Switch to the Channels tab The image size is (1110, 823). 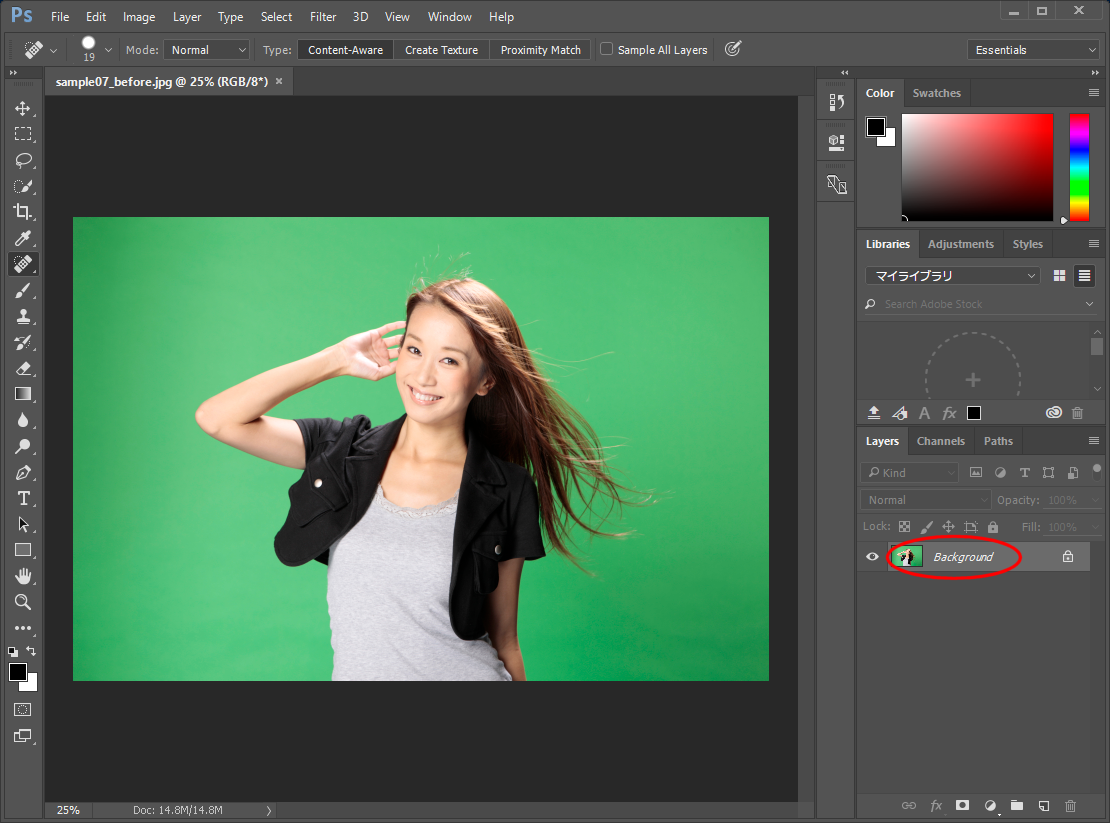[940, 441]
